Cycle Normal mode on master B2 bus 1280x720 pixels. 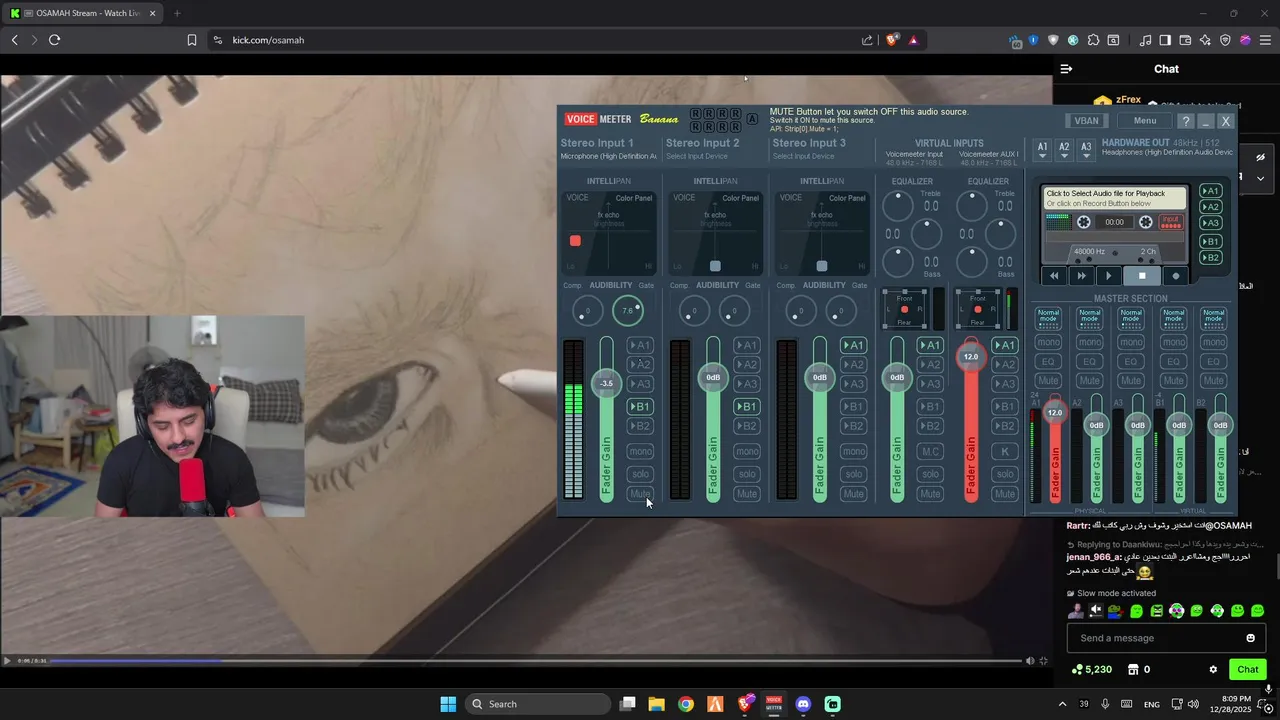coord(1213,318)
